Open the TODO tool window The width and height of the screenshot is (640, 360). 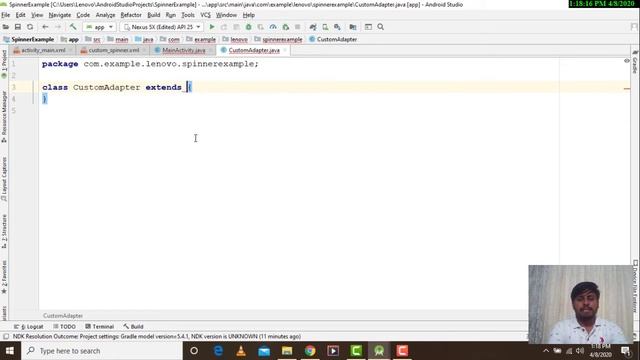[x=64, y=327]
